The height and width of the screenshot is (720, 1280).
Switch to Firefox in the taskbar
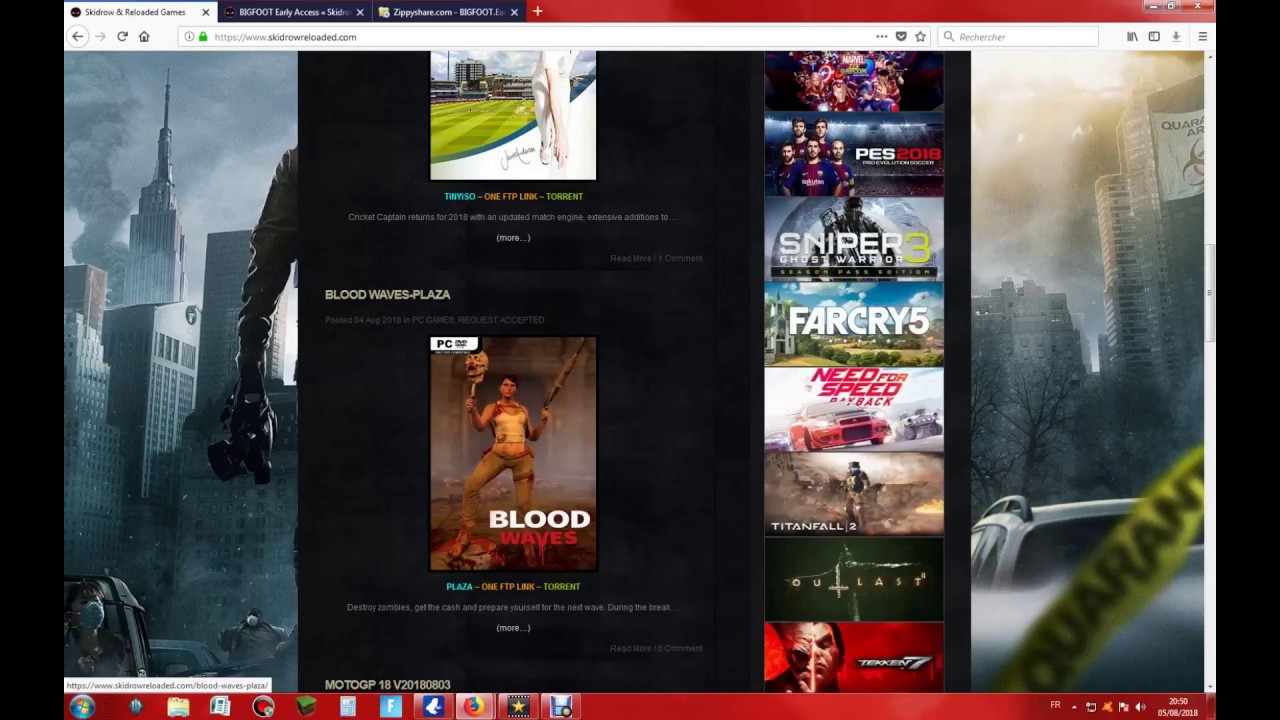tap(473, 707)
